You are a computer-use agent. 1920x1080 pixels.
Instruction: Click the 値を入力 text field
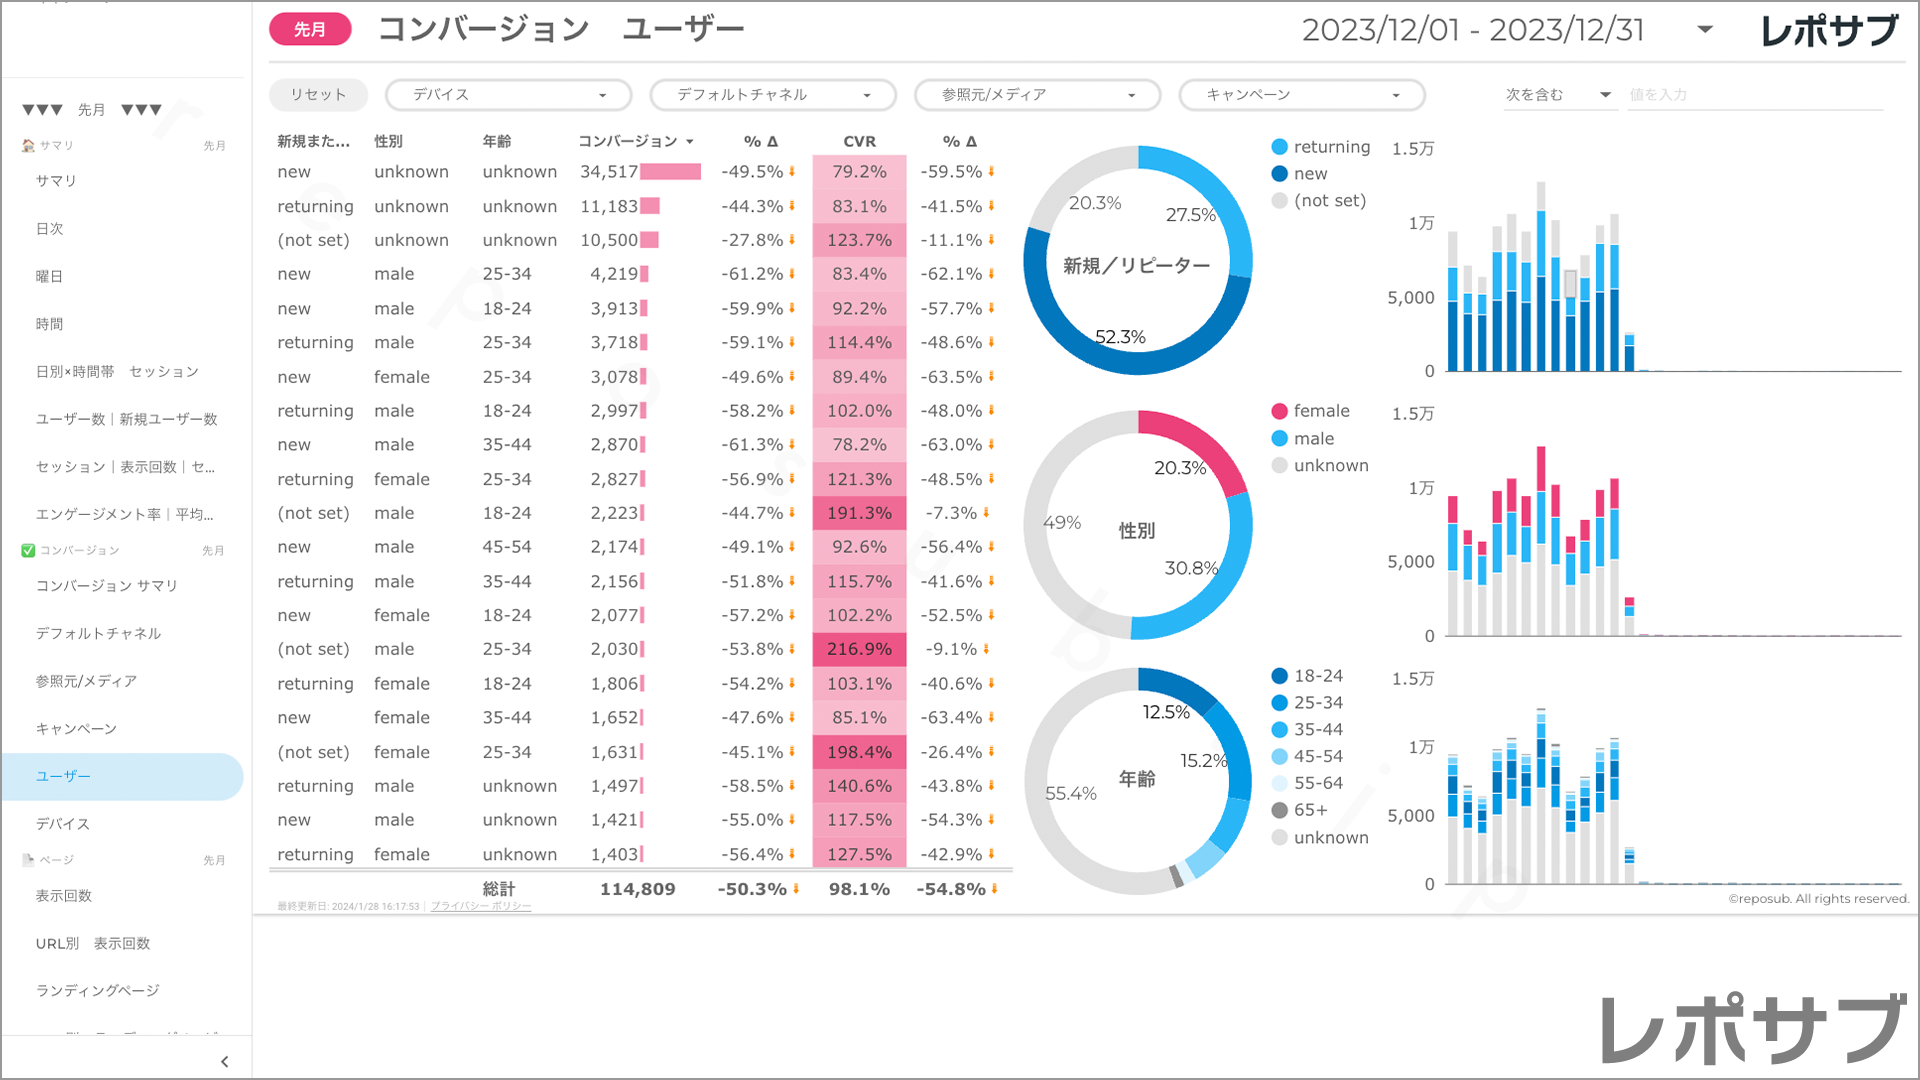1754,95
